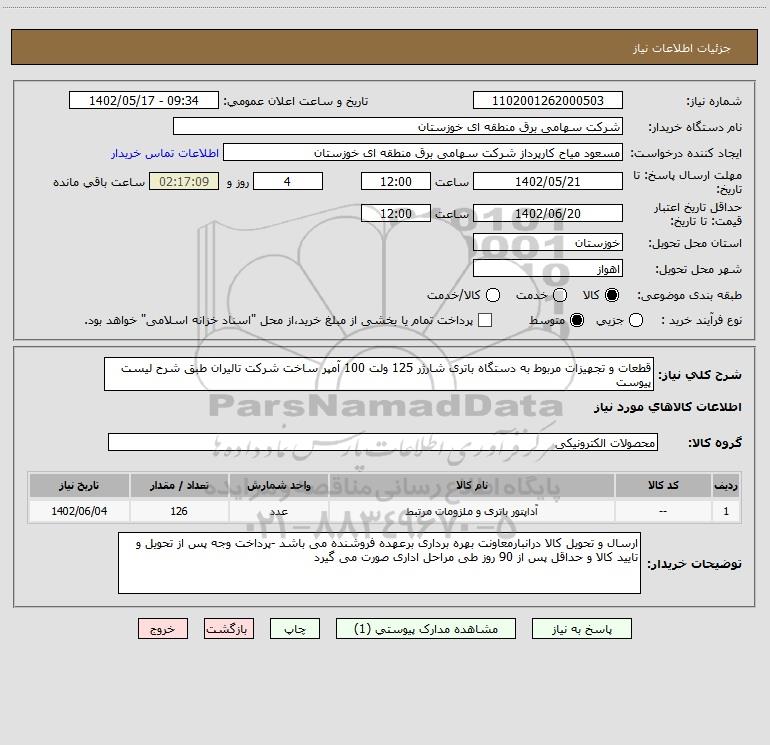Viewport: 770px width, 745px height.
Task: Select the کالا/خدمت radio button
Action: point(493,295)
